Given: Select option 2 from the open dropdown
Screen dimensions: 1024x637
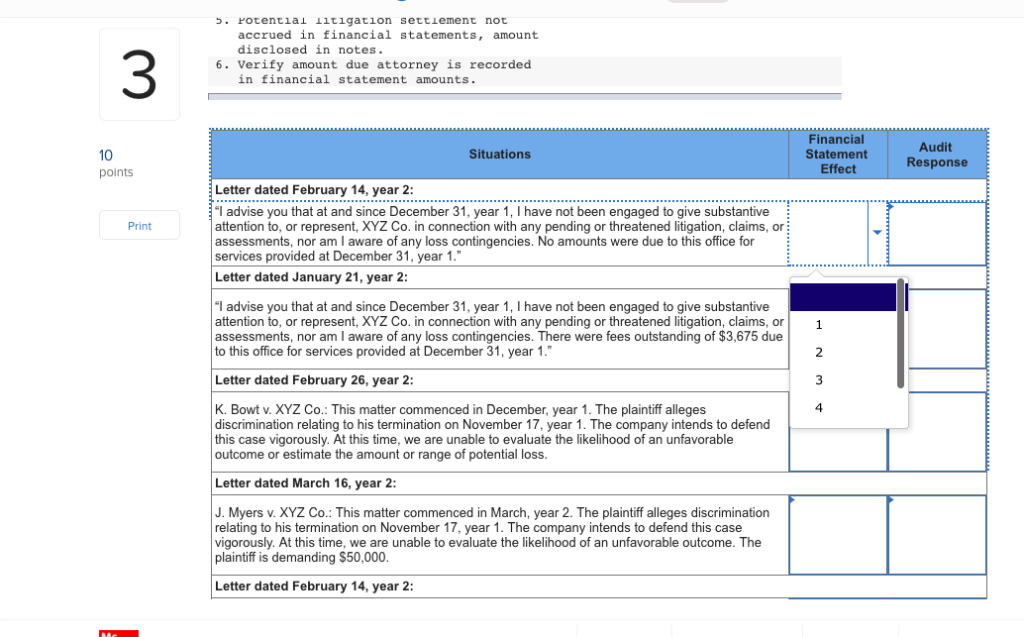Looking at the screenshot, I should click(x=819, y=352).
